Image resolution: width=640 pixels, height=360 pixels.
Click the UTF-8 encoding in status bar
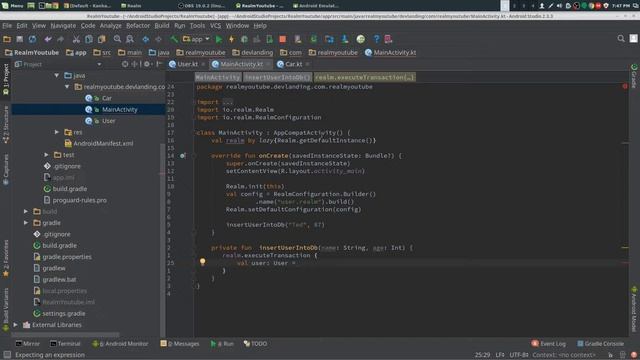pos(519,355)
